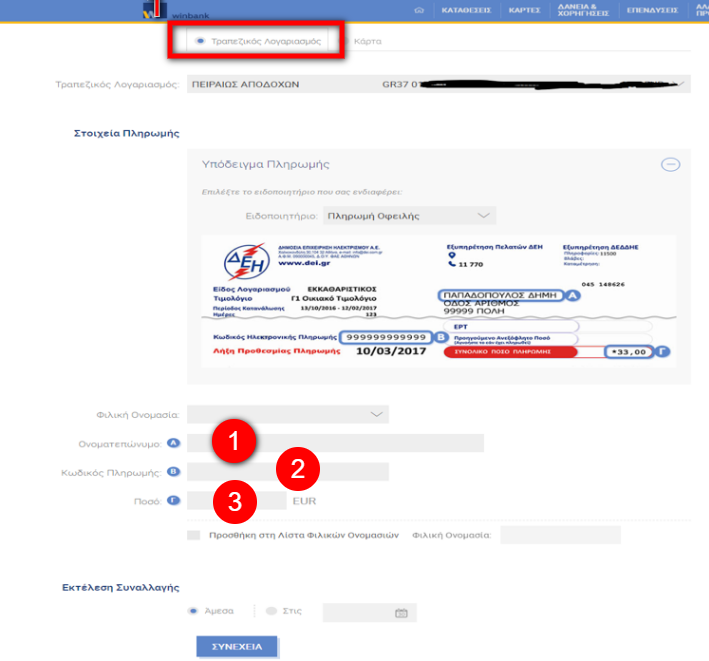Click the blue B badge beside Κωδικός Πληρωμής
This screenshot has height=661, width=709.
point(173,472)
